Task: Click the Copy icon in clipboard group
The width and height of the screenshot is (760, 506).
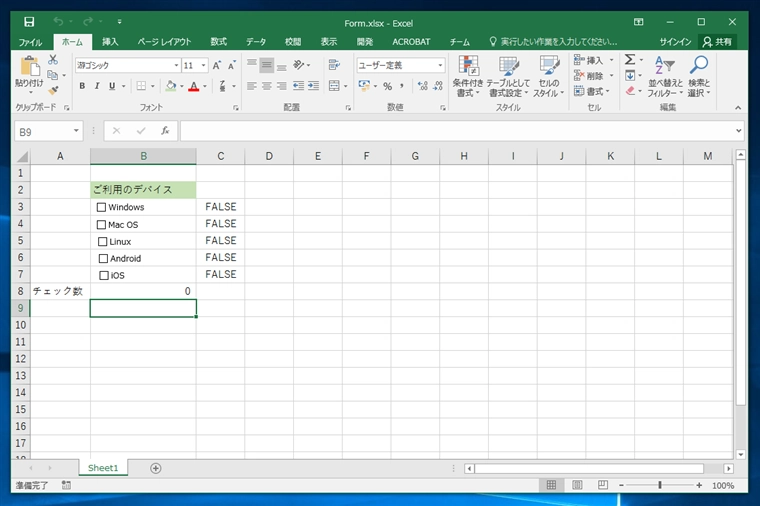Action: (x=53, y=75)
